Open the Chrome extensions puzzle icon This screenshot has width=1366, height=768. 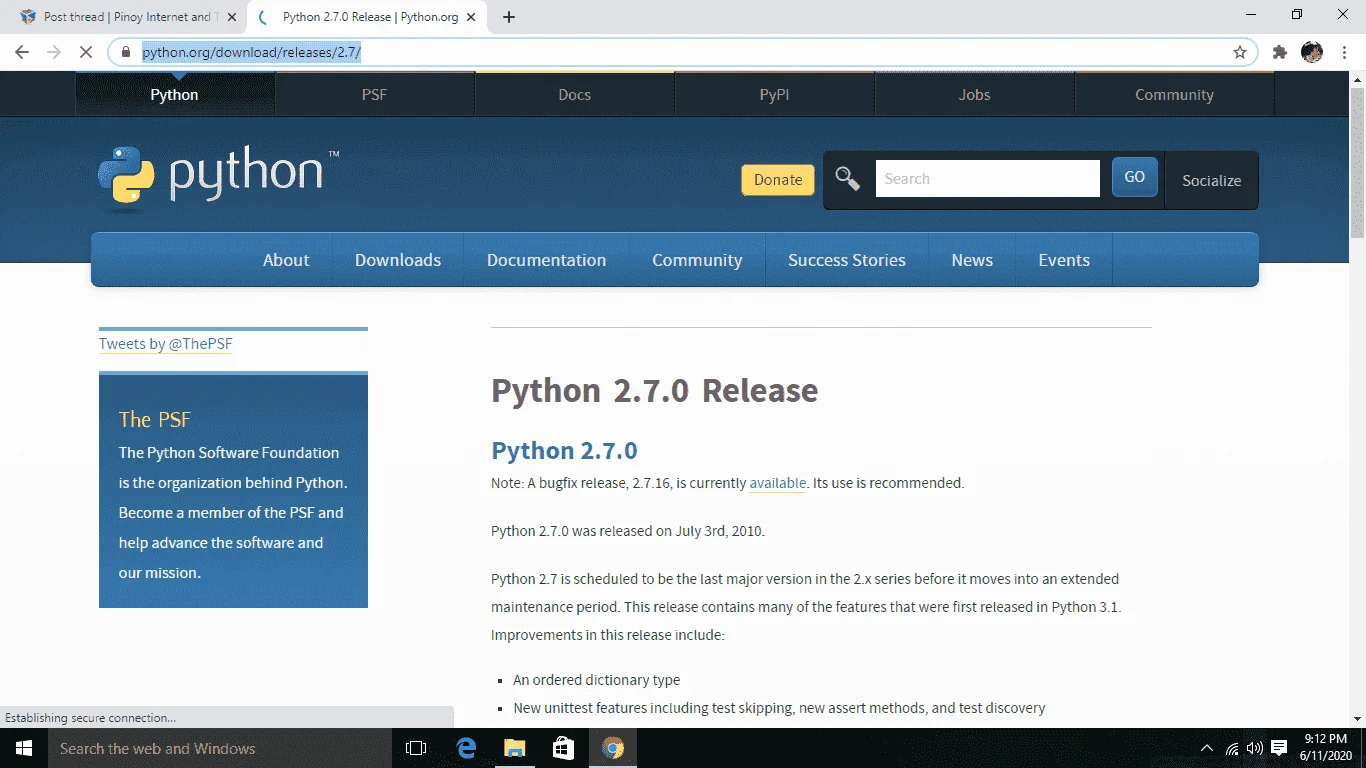pos(1279,52)
